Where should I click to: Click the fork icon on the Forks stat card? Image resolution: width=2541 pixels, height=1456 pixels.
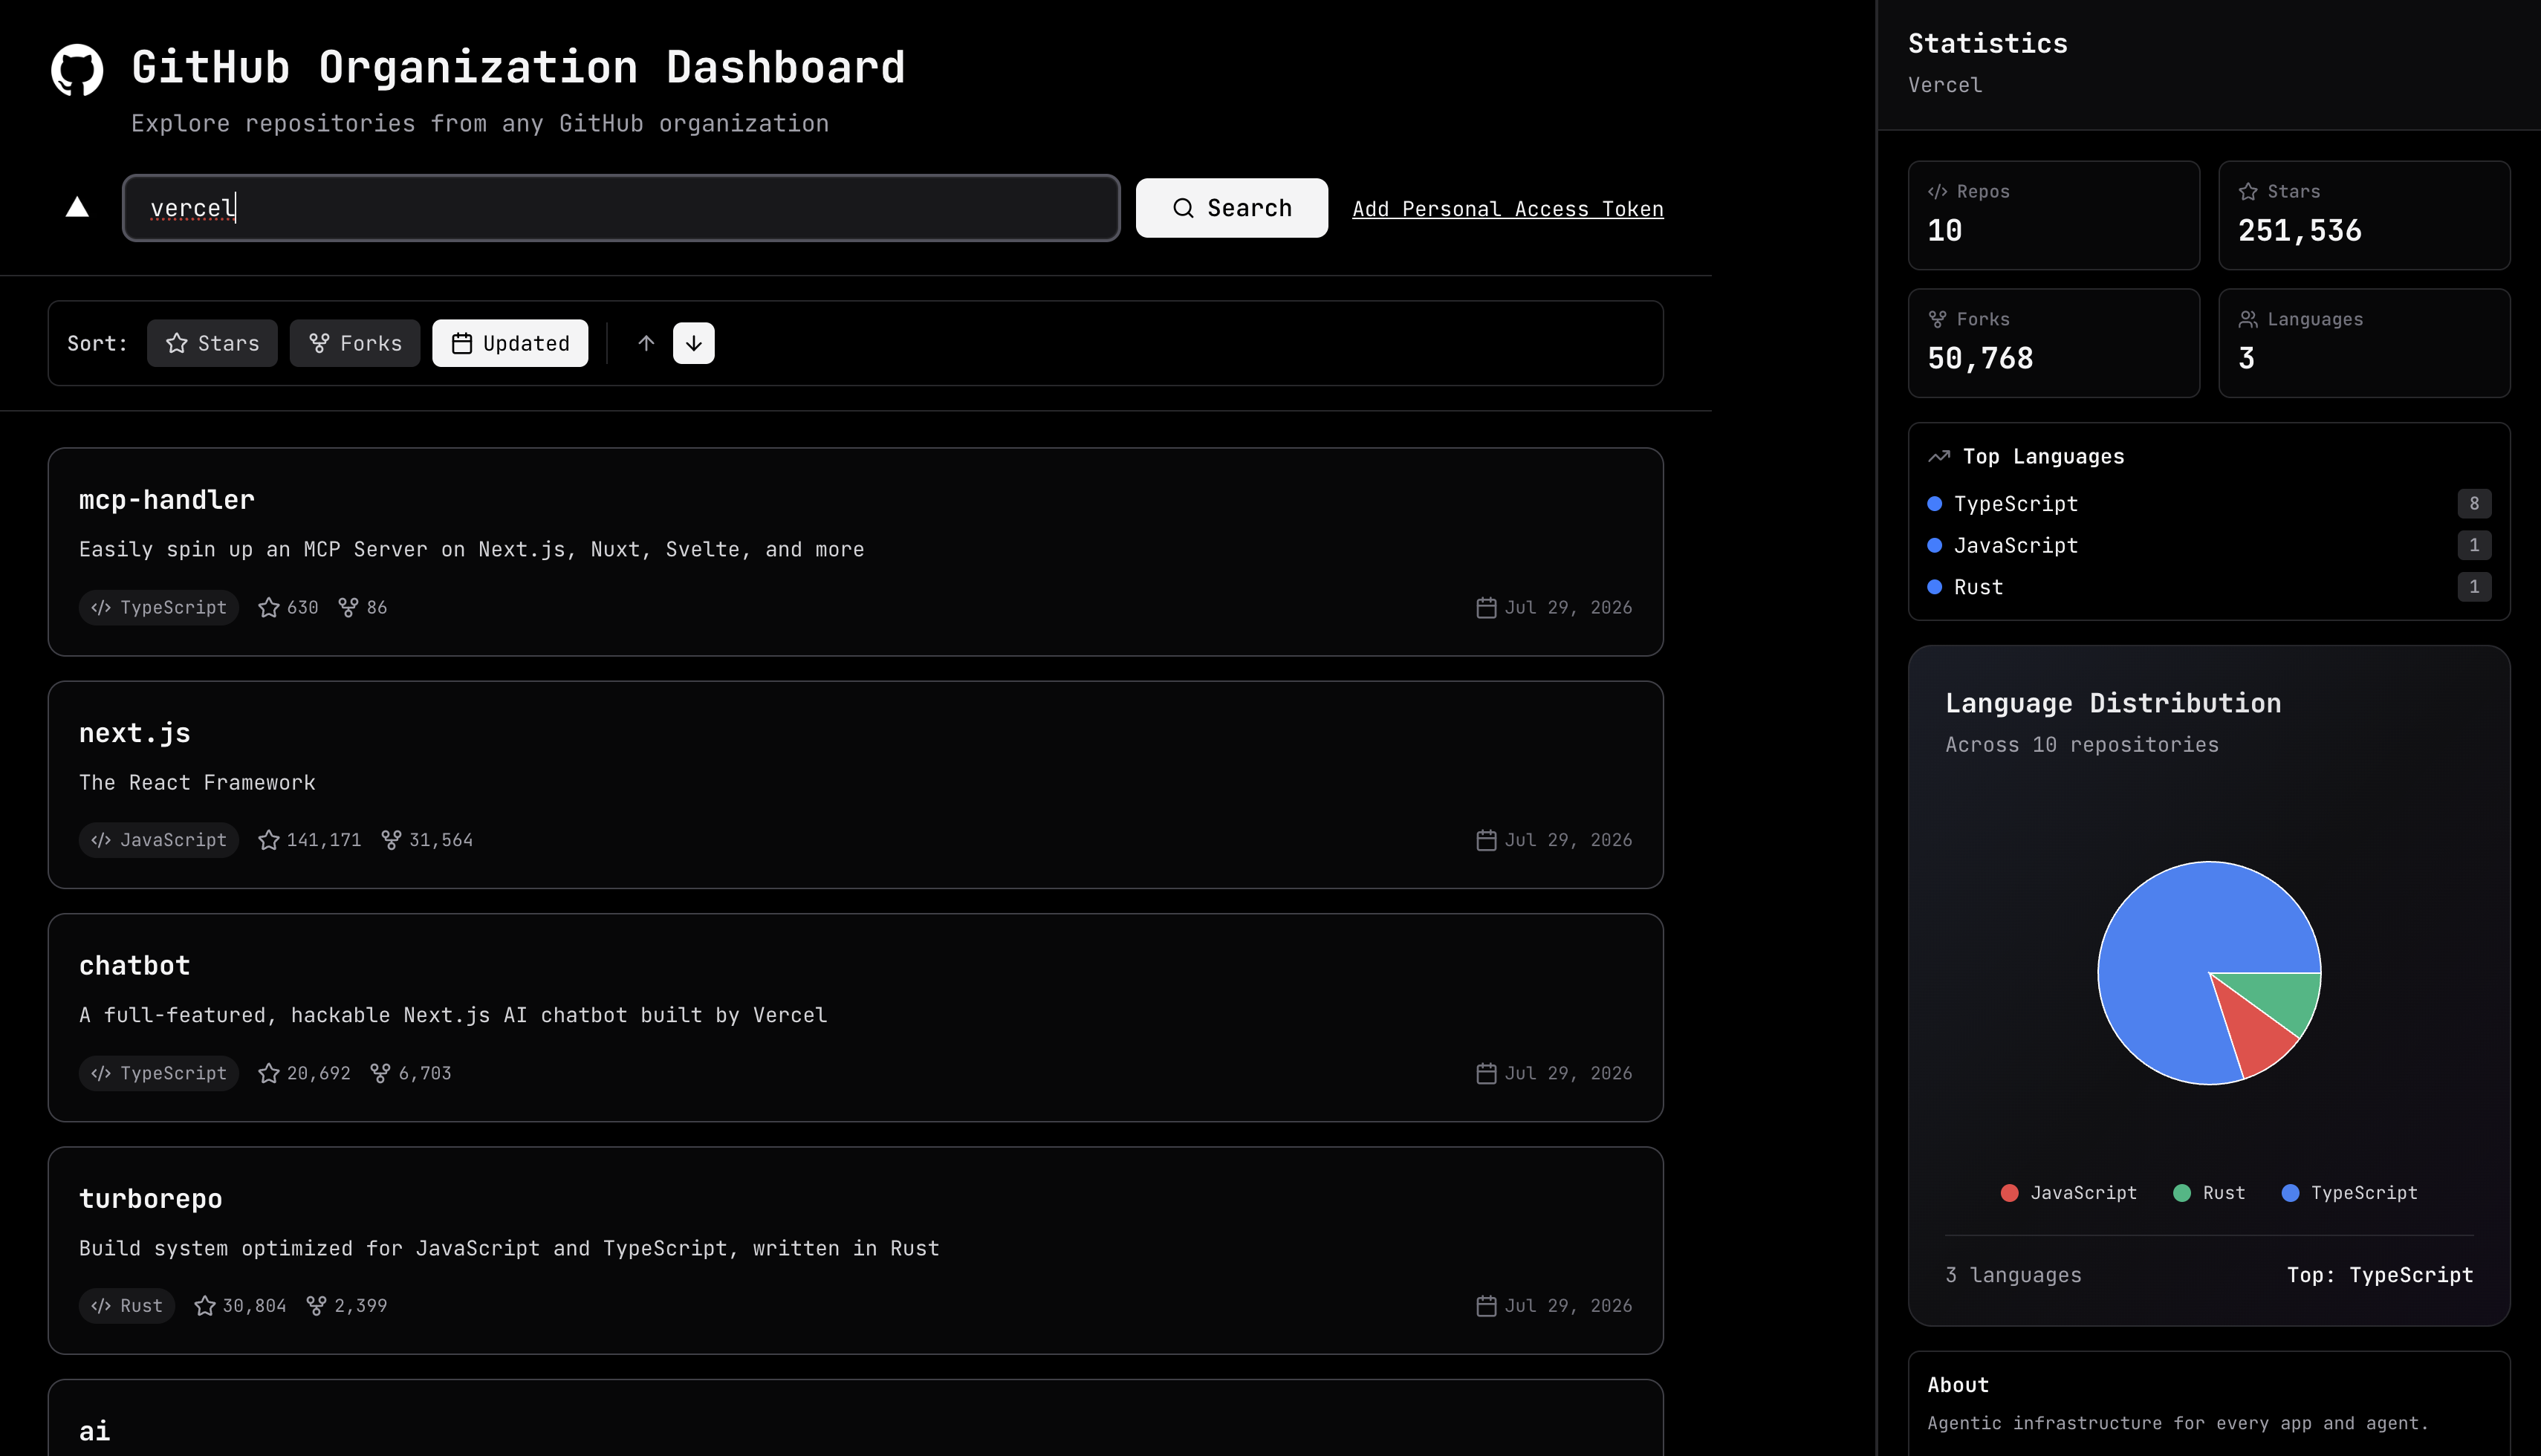coord(1937,319)
